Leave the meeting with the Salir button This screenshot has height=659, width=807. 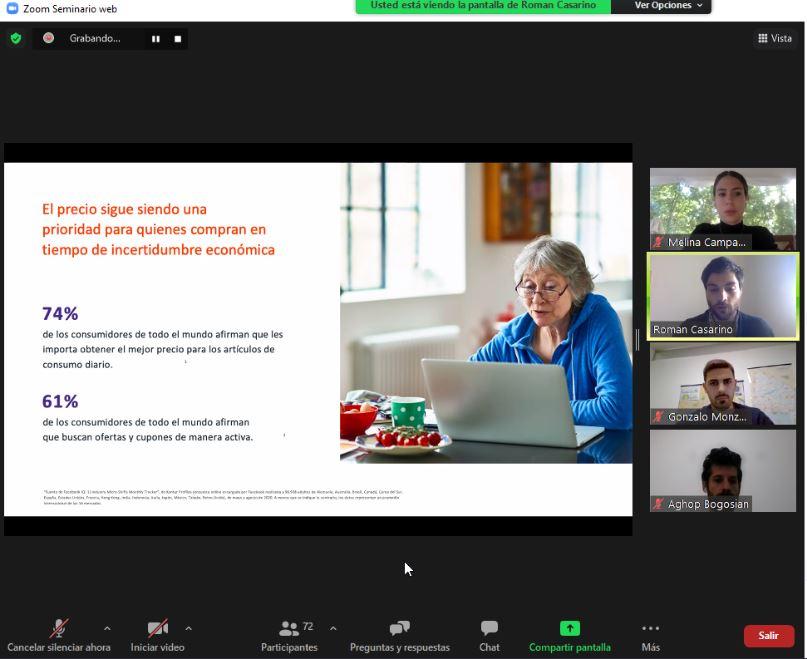point(768,635)
